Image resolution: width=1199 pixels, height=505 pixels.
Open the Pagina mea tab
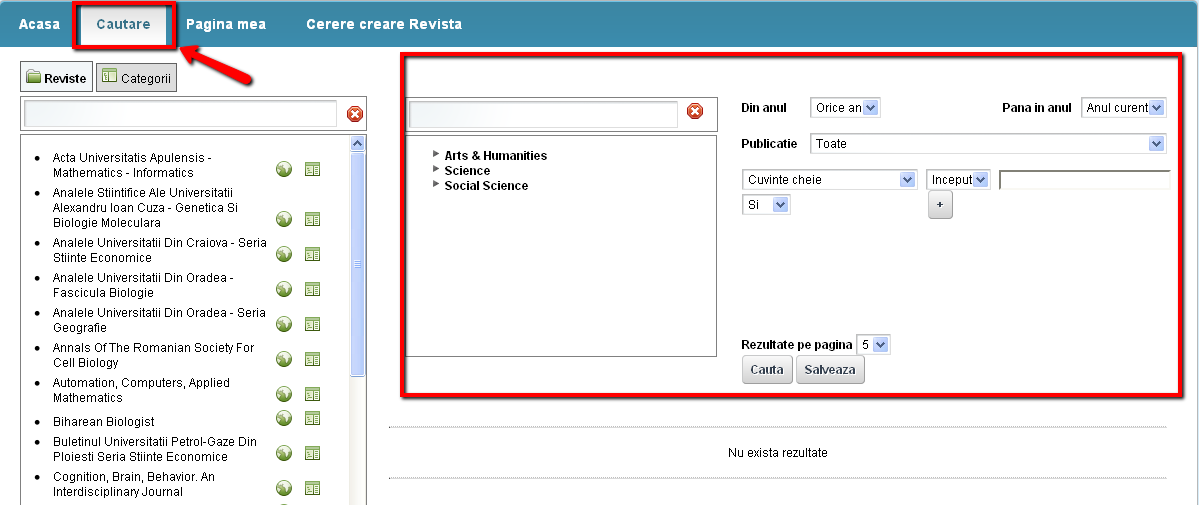(x=226, y=24)
